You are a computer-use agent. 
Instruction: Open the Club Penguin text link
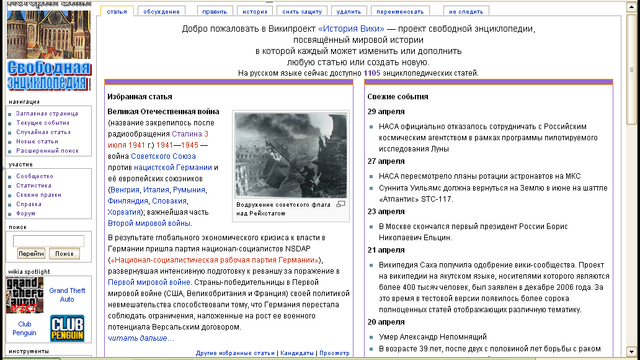tap(24, 328)
